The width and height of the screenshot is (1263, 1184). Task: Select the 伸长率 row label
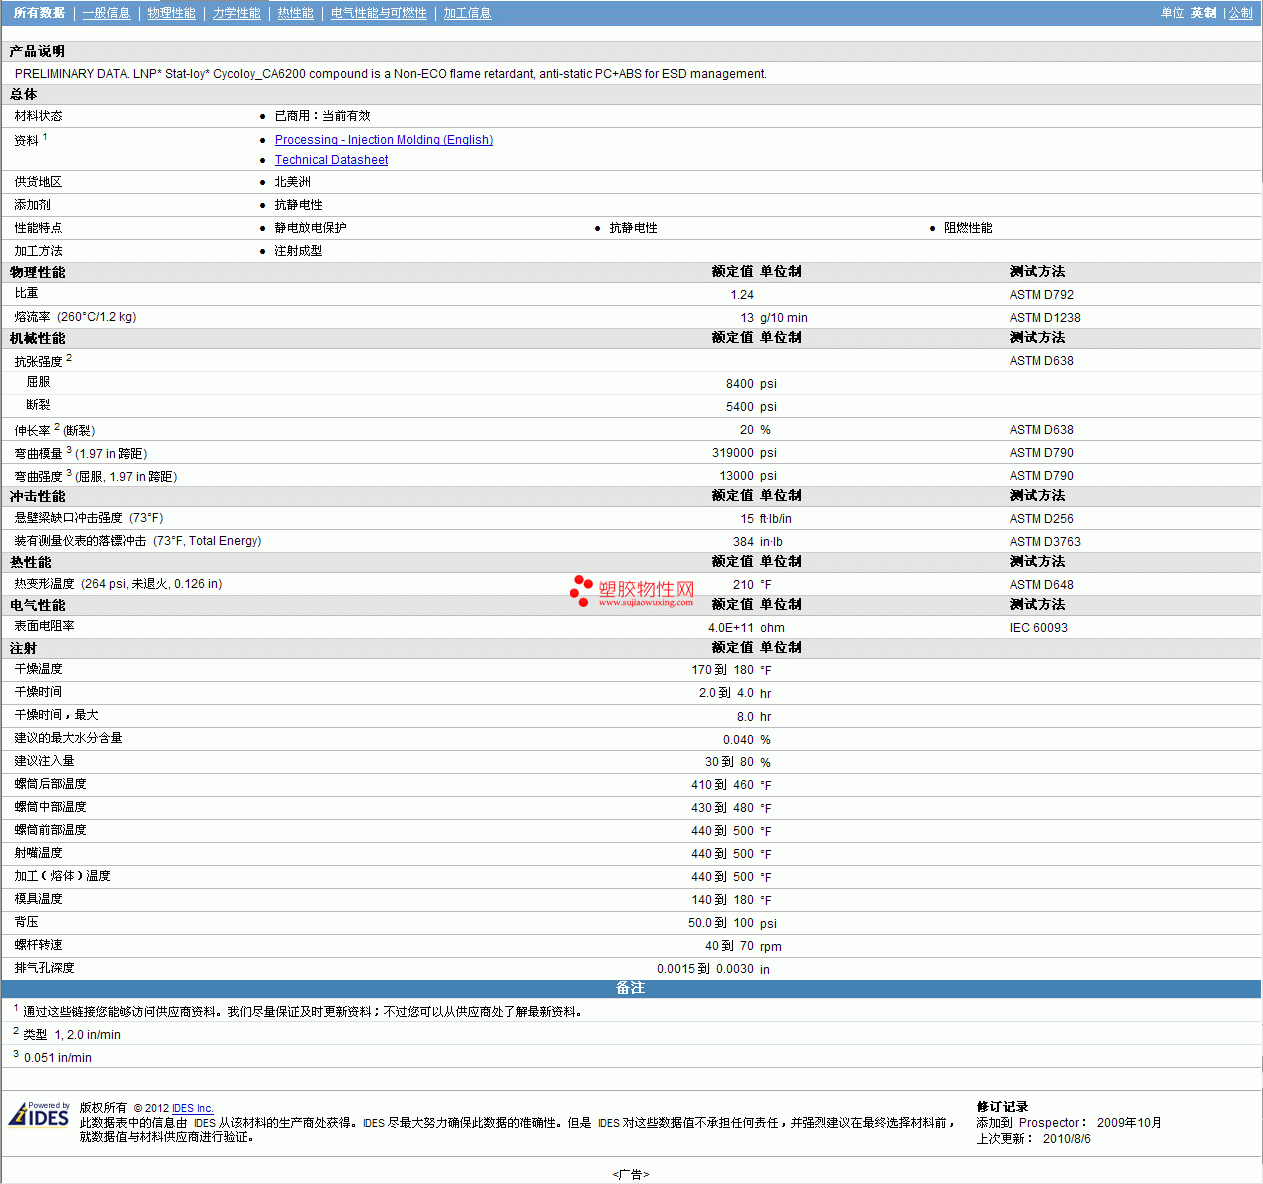point(55,430)
